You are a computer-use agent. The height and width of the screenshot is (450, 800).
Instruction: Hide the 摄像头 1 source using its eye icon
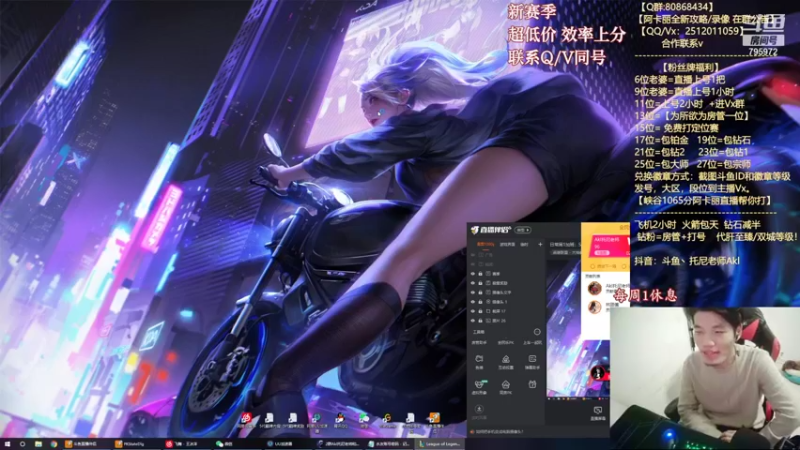point(472,302)
